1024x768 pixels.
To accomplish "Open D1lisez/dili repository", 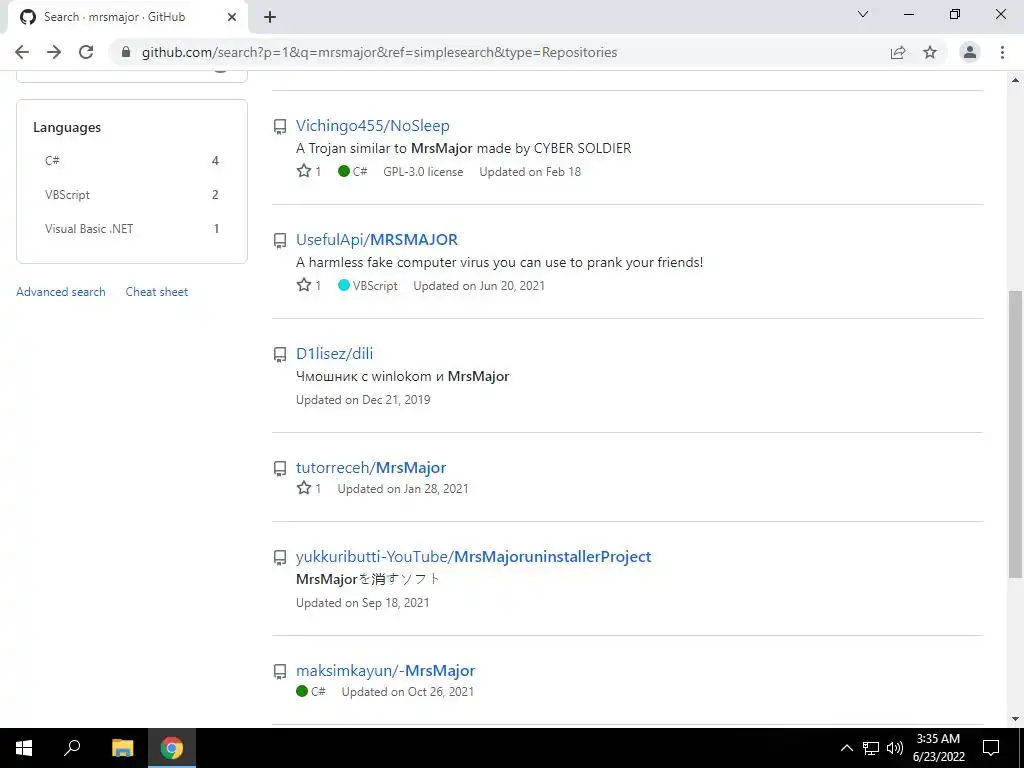I will click(x=334, y=353).
